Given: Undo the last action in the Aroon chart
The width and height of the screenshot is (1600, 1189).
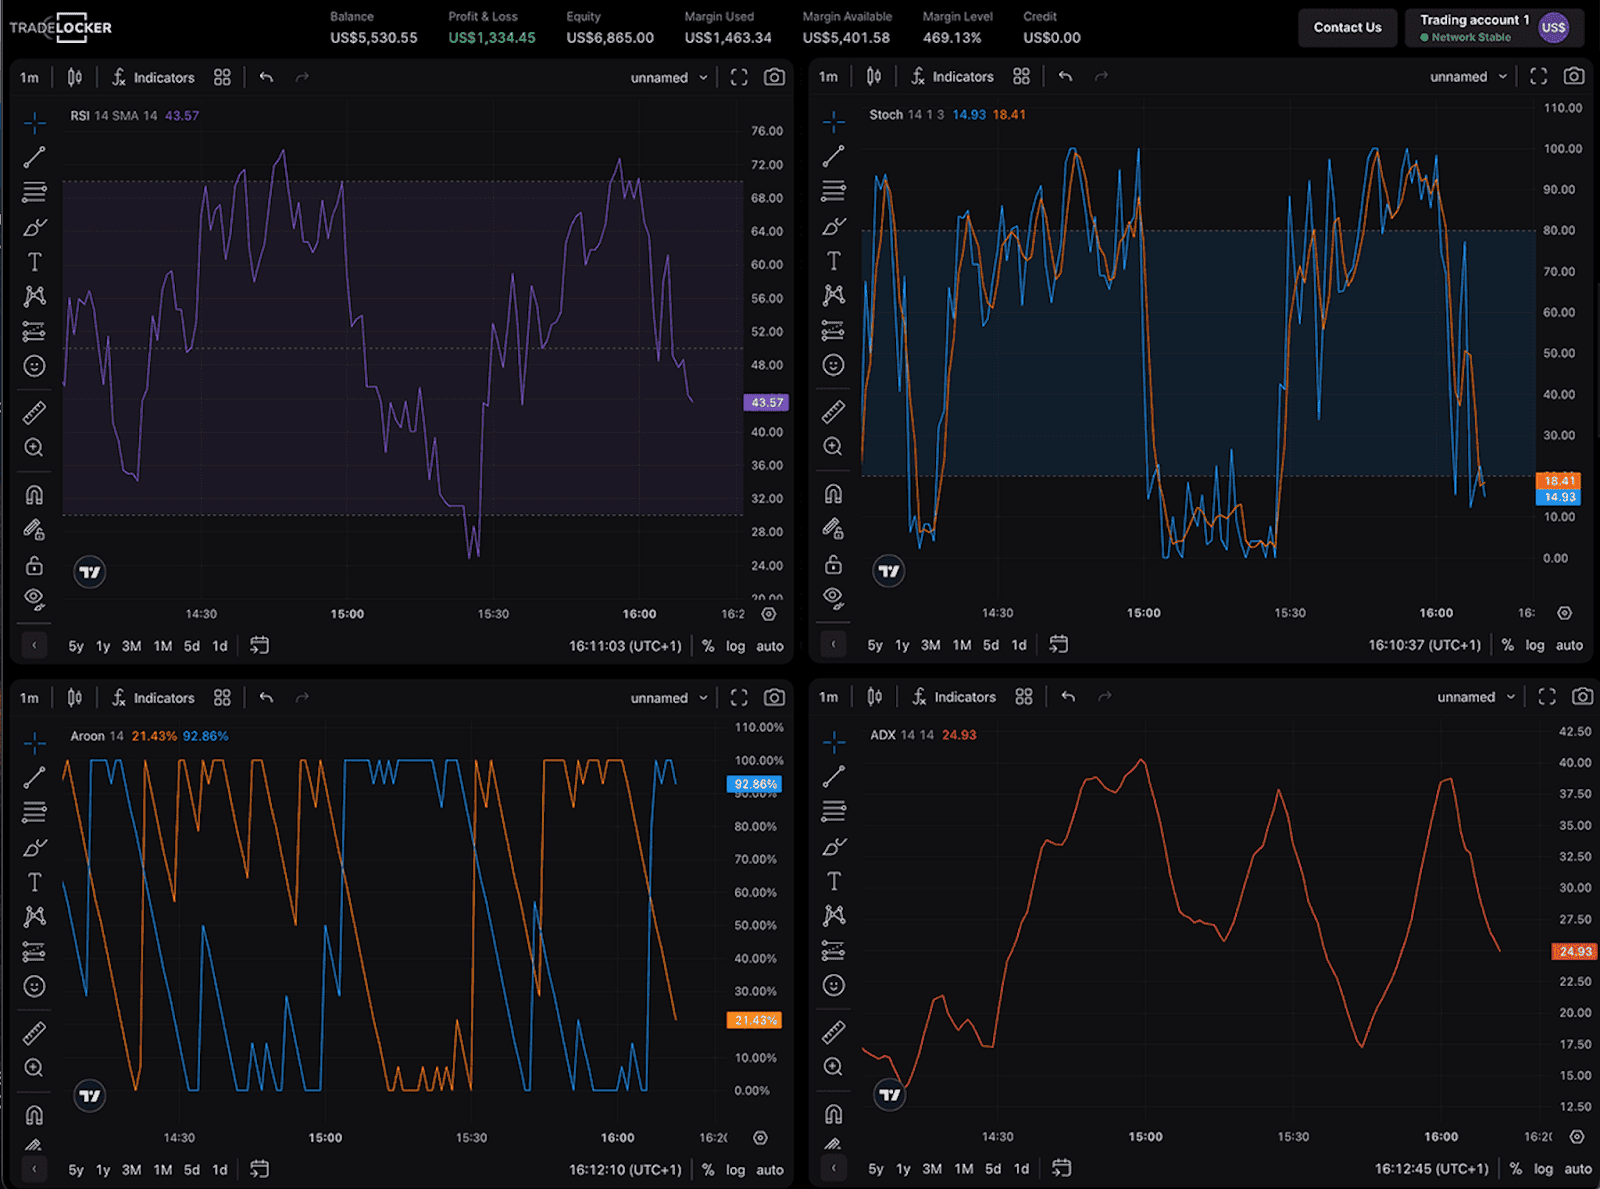Looking at the screenshot, I should 266,697.
